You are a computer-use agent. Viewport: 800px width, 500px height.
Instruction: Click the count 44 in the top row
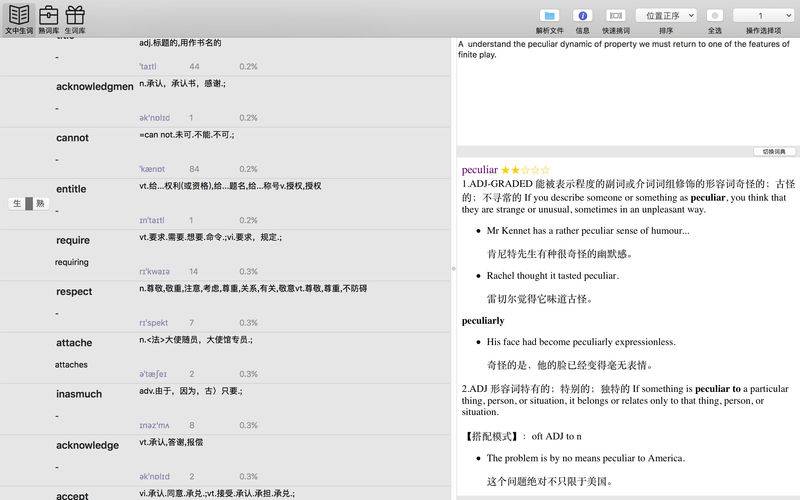click(194, 66)
